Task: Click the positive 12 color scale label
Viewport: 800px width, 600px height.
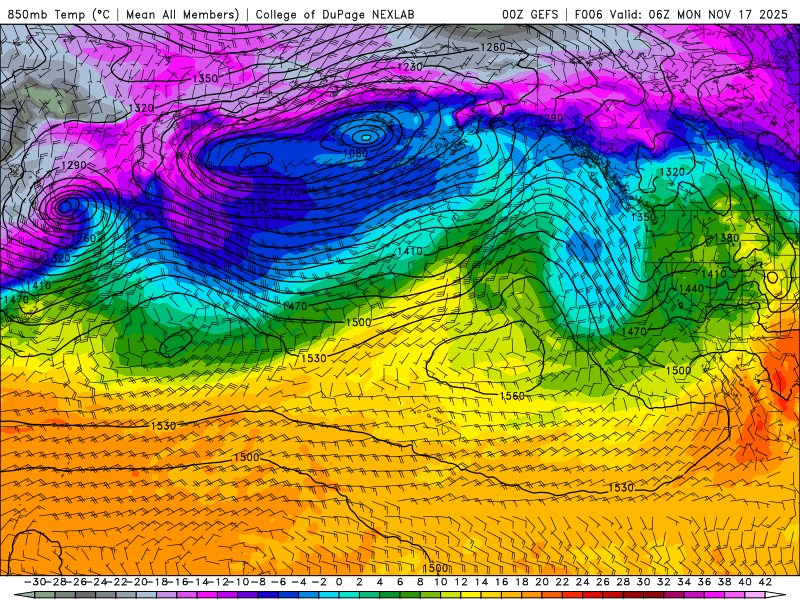Action: pos(461,582)
